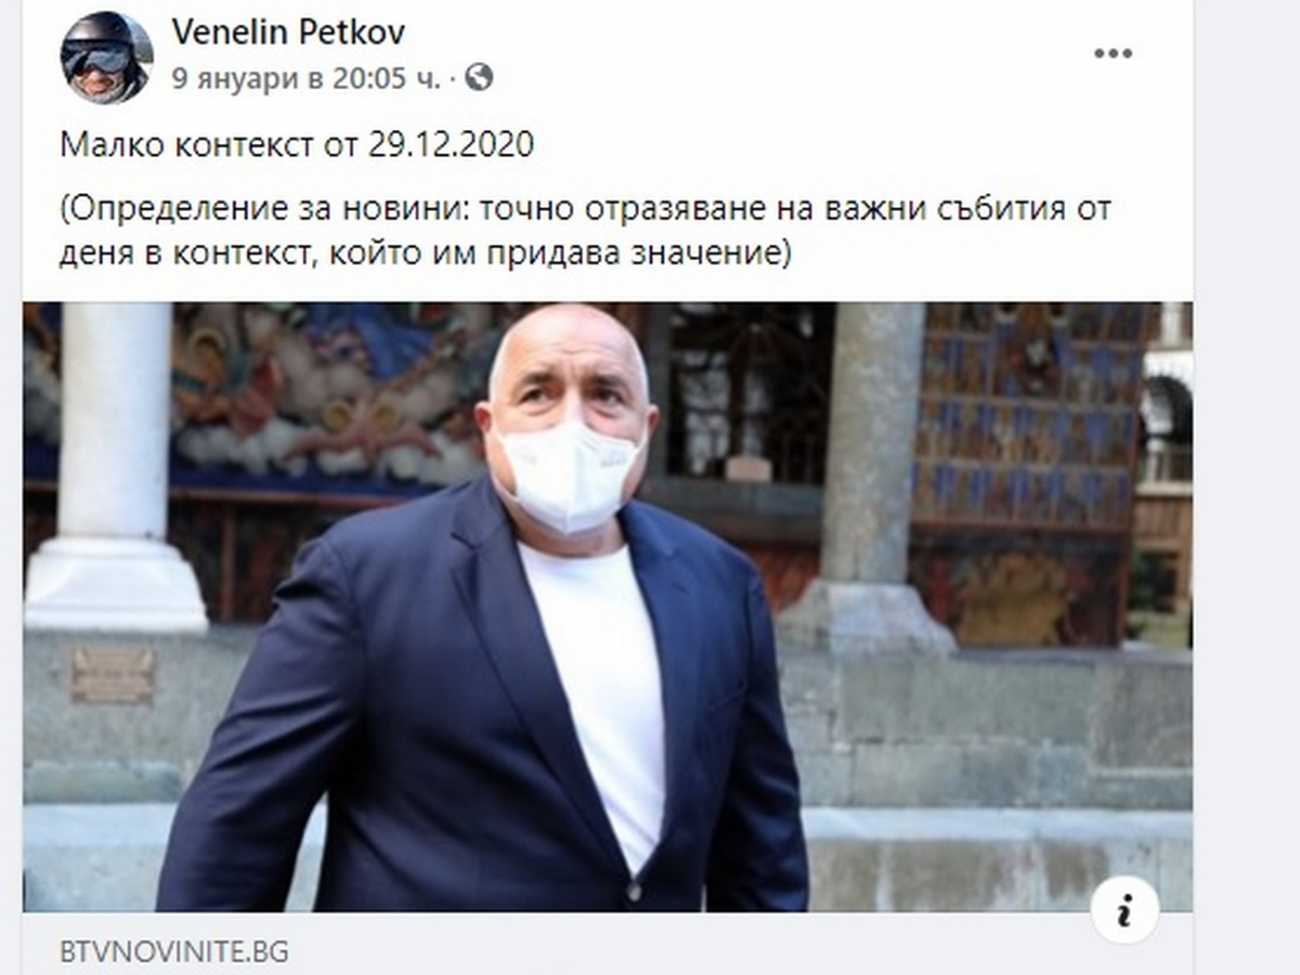Viewport: 1300px width, 975px height.
Task: Click the info 'i' icon on link preview
Action: tap(1125, 910)
